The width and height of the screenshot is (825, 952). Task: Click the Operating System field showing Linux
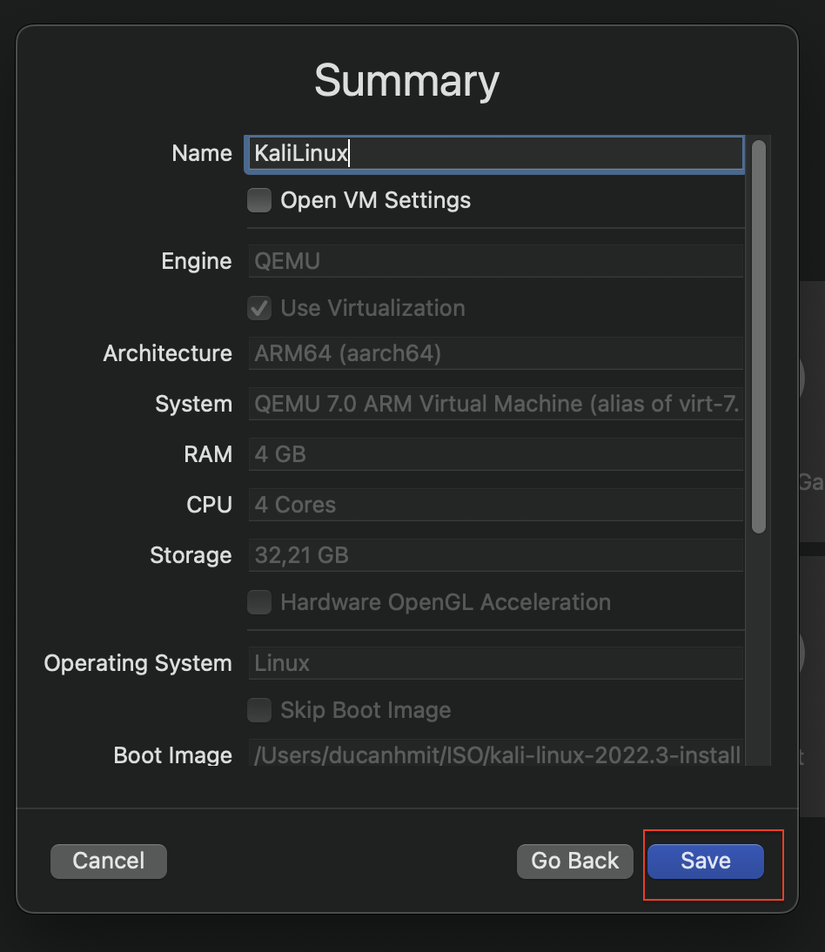(x=494, y=663)
